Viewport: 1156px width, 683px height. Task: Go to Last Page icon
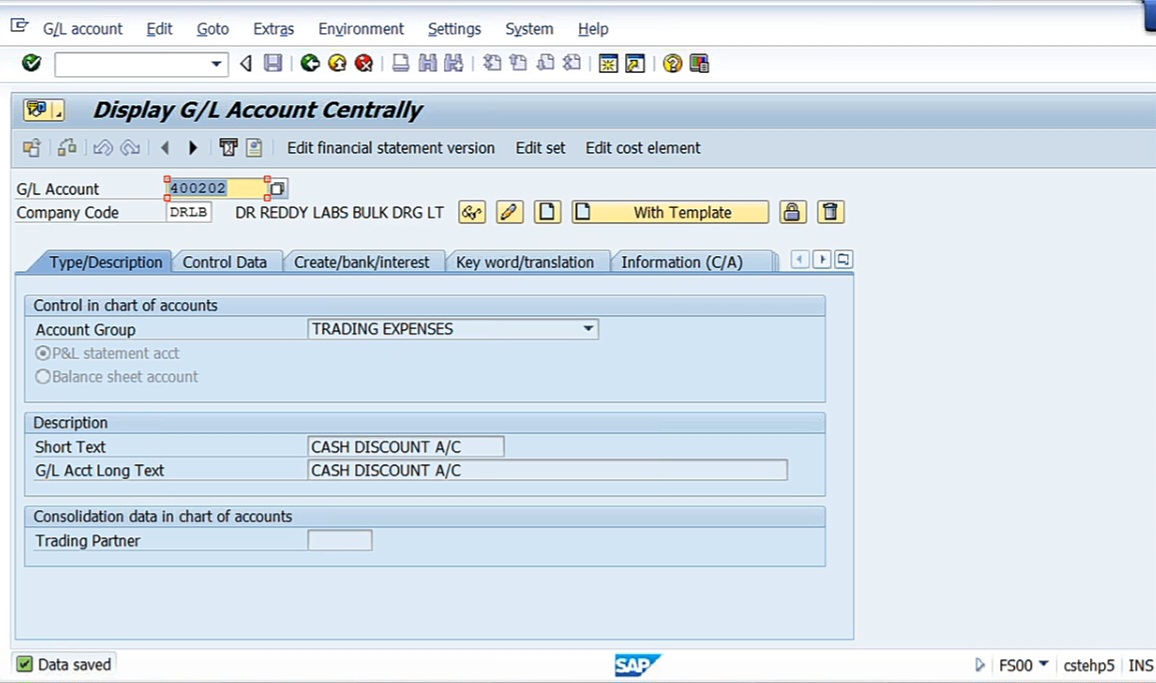571,63
